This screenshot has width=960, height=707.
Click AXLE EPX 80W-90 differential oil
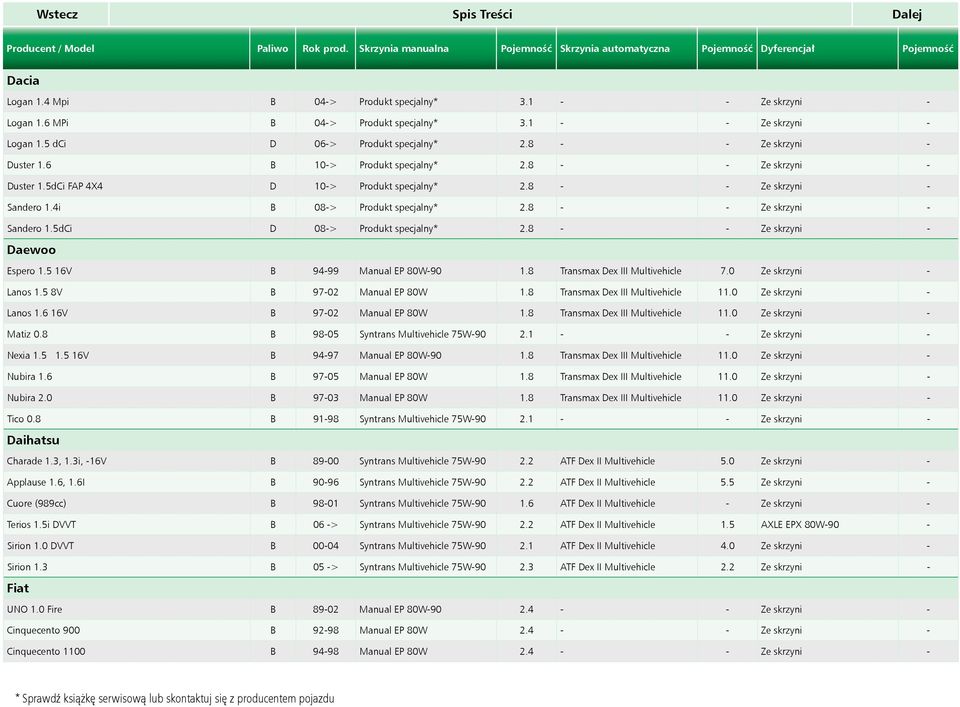[800, 525]
